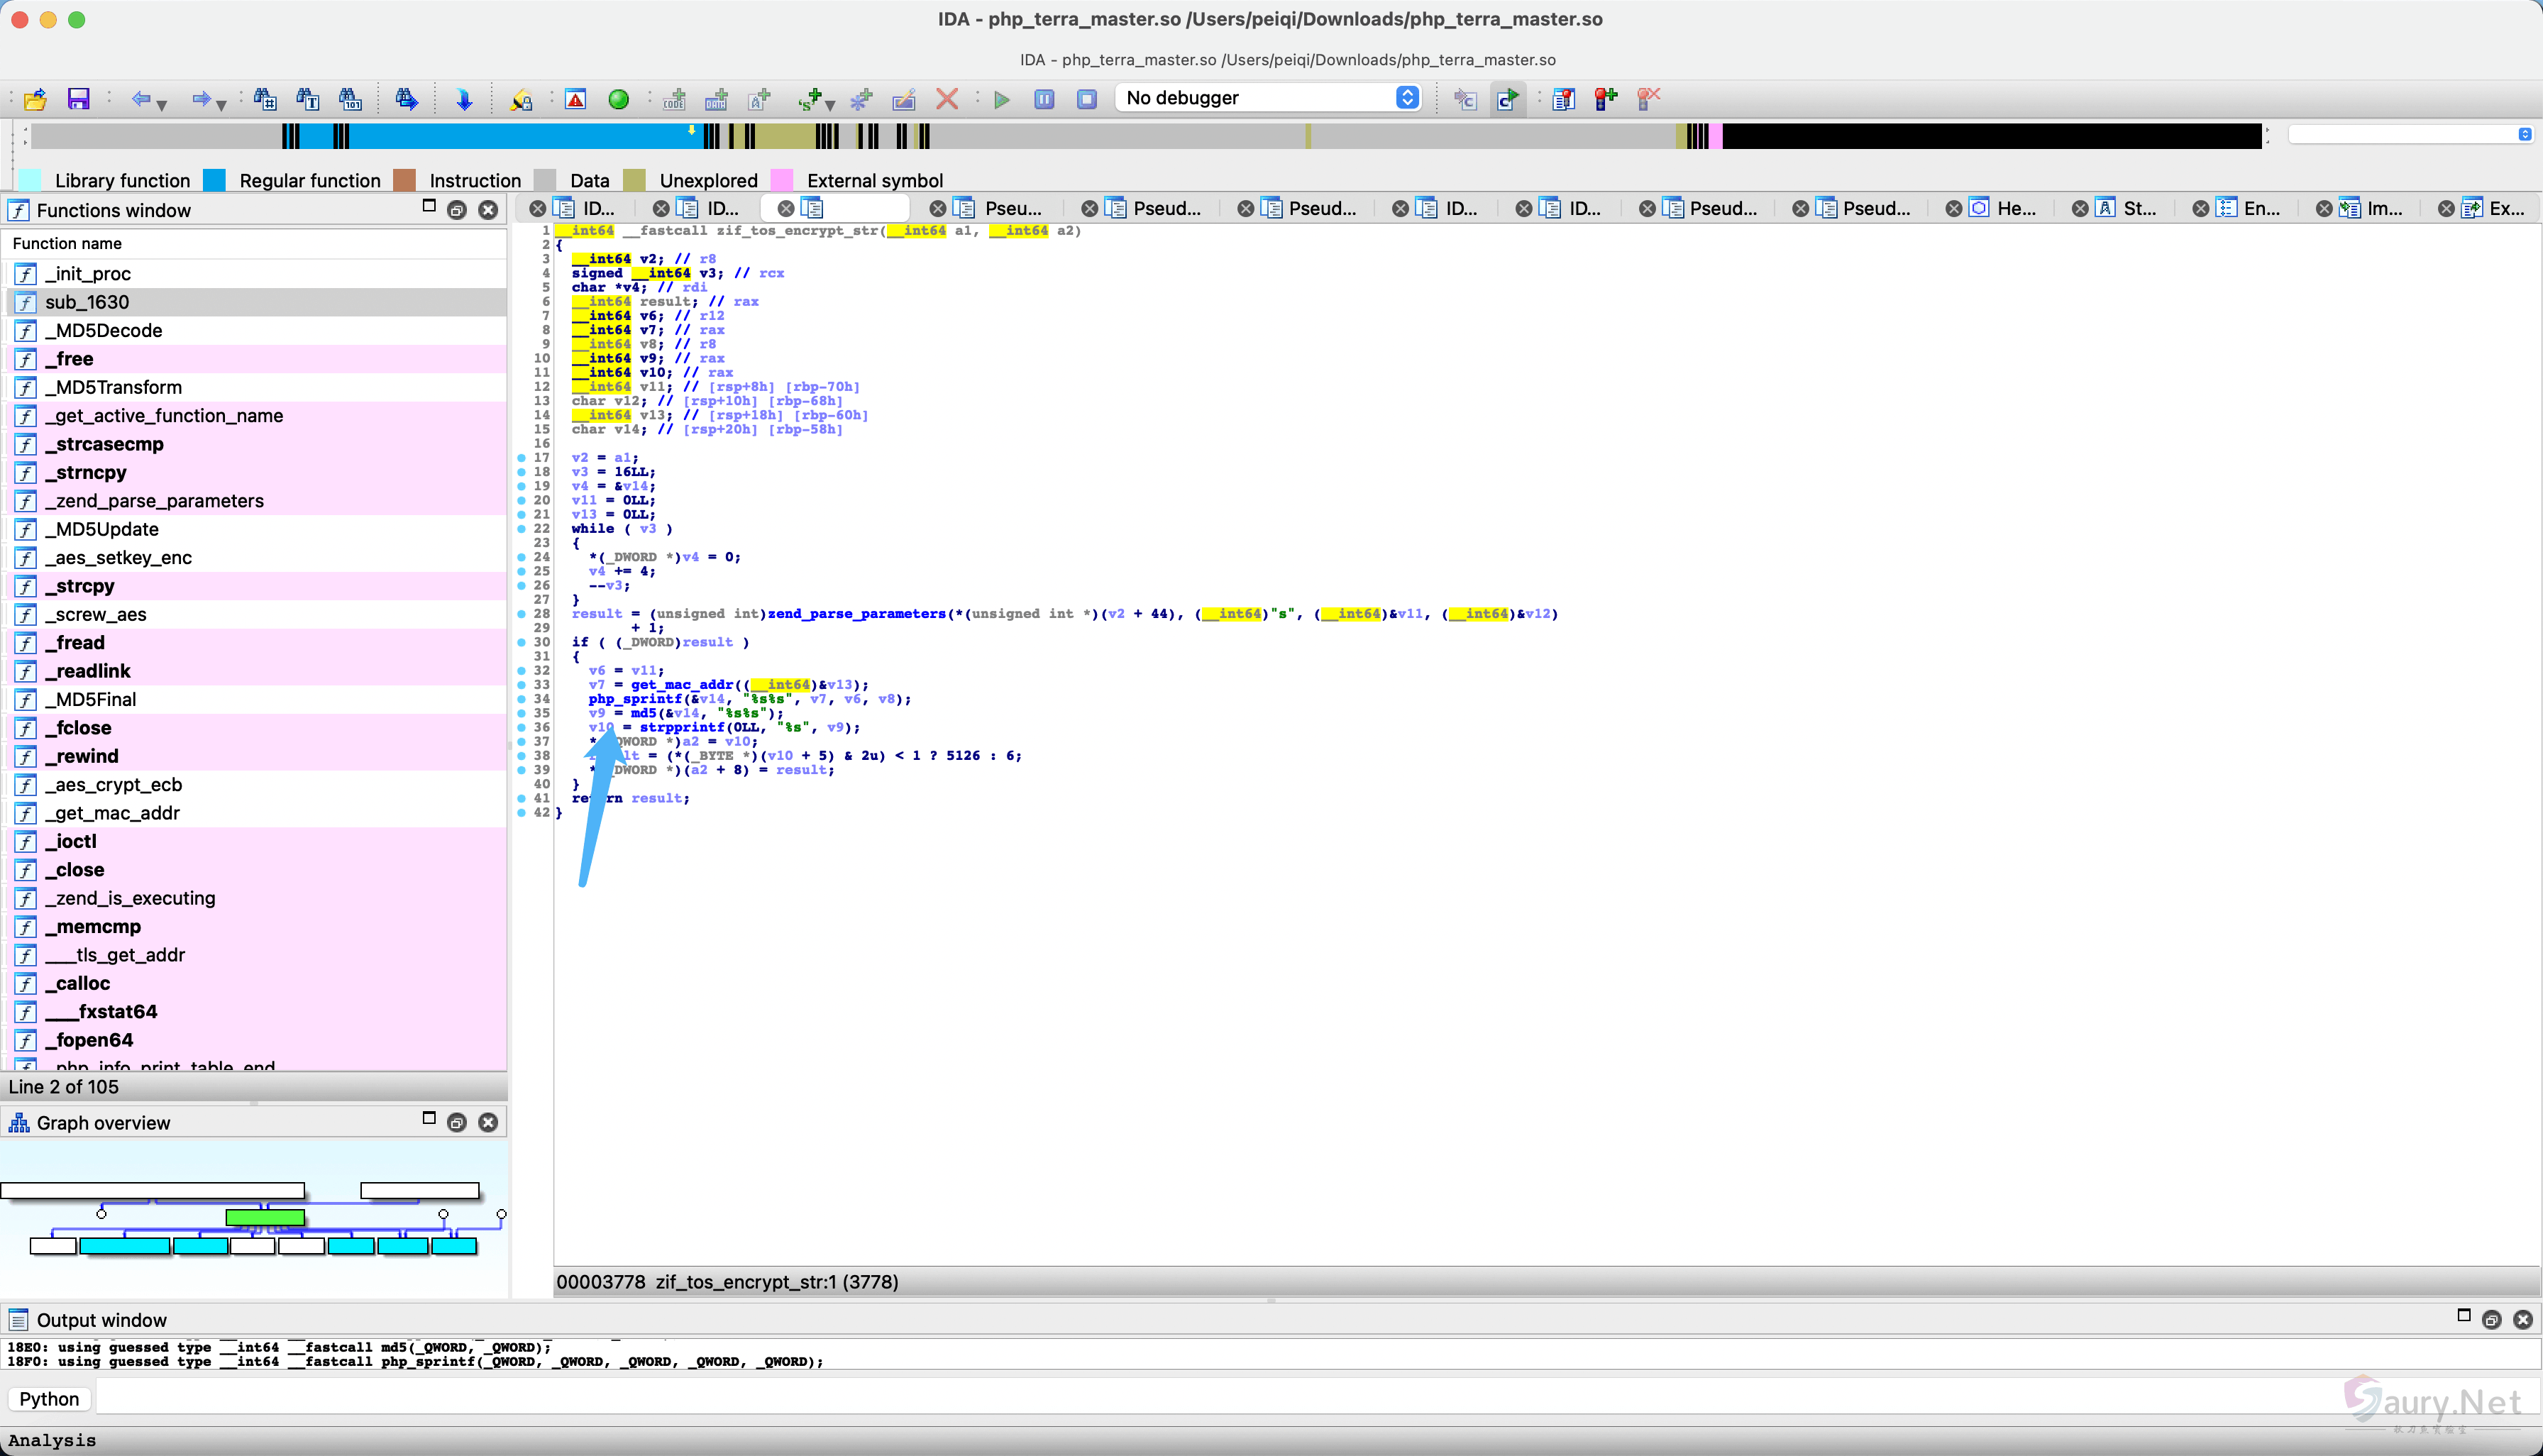
Task: Select _get_mac_addr function in list
Action: click(x=113, y=813)
